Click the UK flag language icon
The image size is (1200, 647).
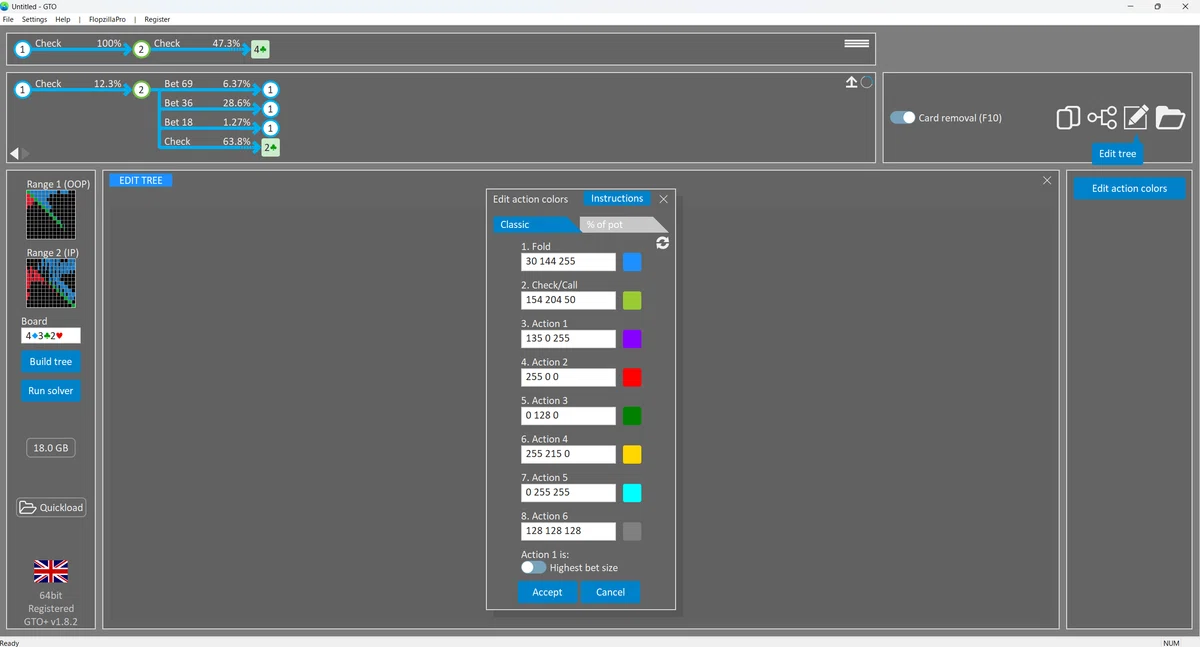tap(51, 572)
